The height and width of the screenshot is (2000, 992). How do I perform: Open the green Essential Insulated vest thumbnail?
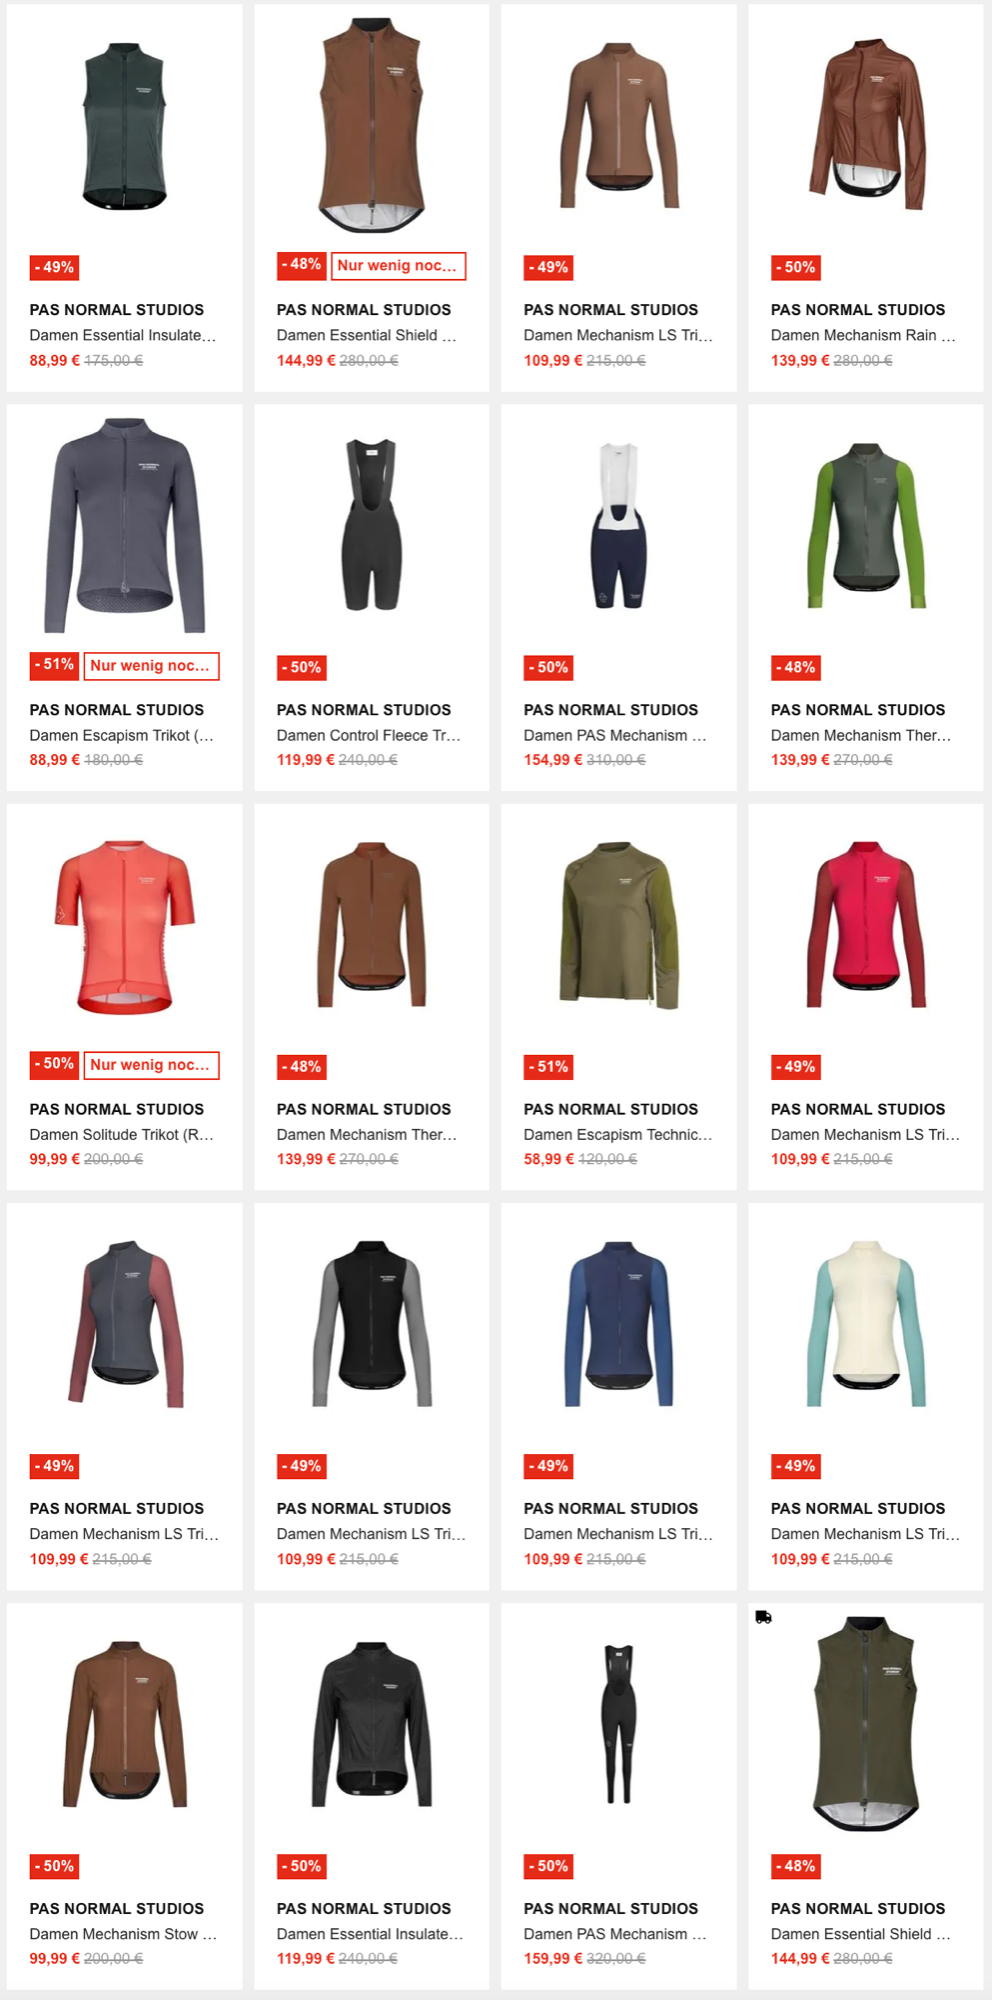point(124,125)
